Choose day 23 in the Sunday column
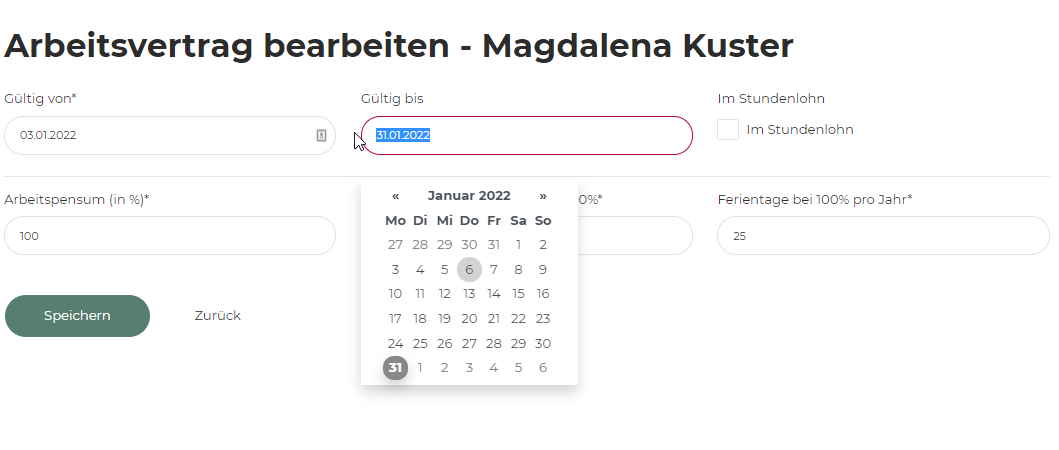Screen dimensions: 1059x450 point(543,318)
